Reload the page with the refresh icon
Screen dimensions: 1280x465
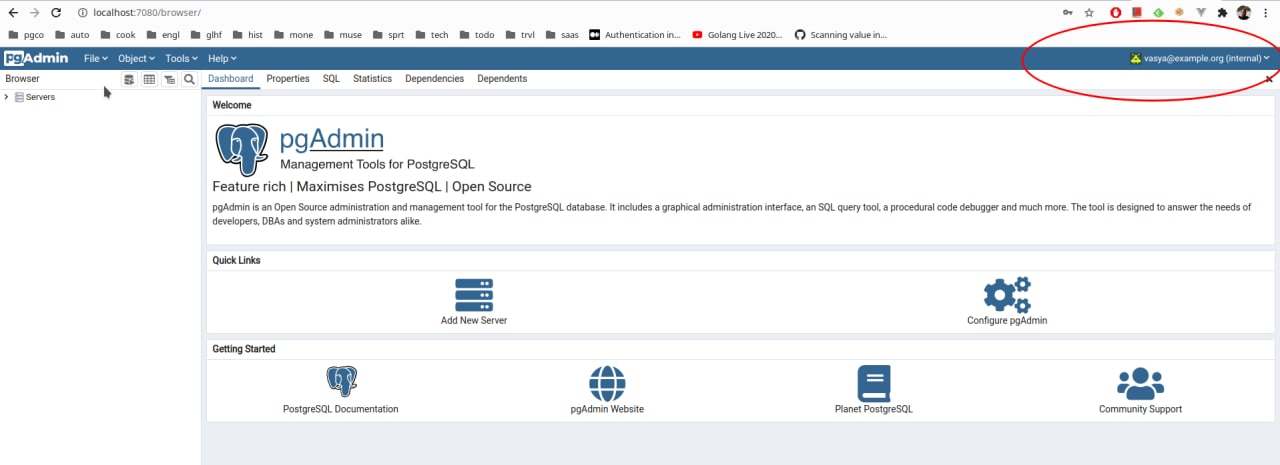[x=56, y=13]
